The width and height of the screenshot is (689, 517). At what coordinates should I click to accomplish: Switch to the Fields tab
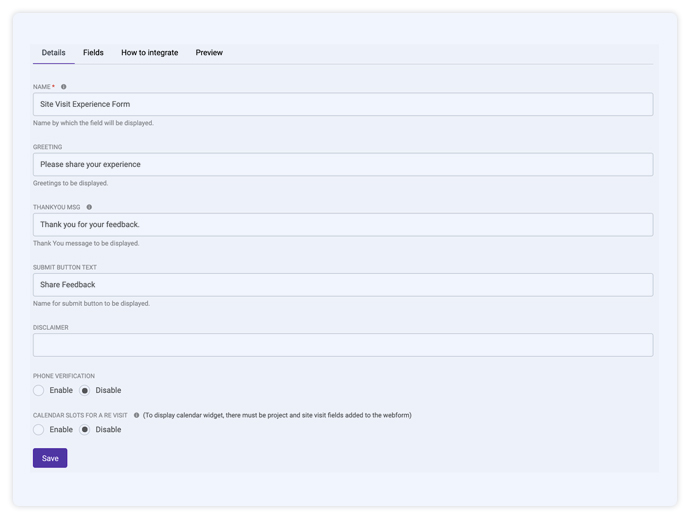pyautogui.click(x=93, y=53)
